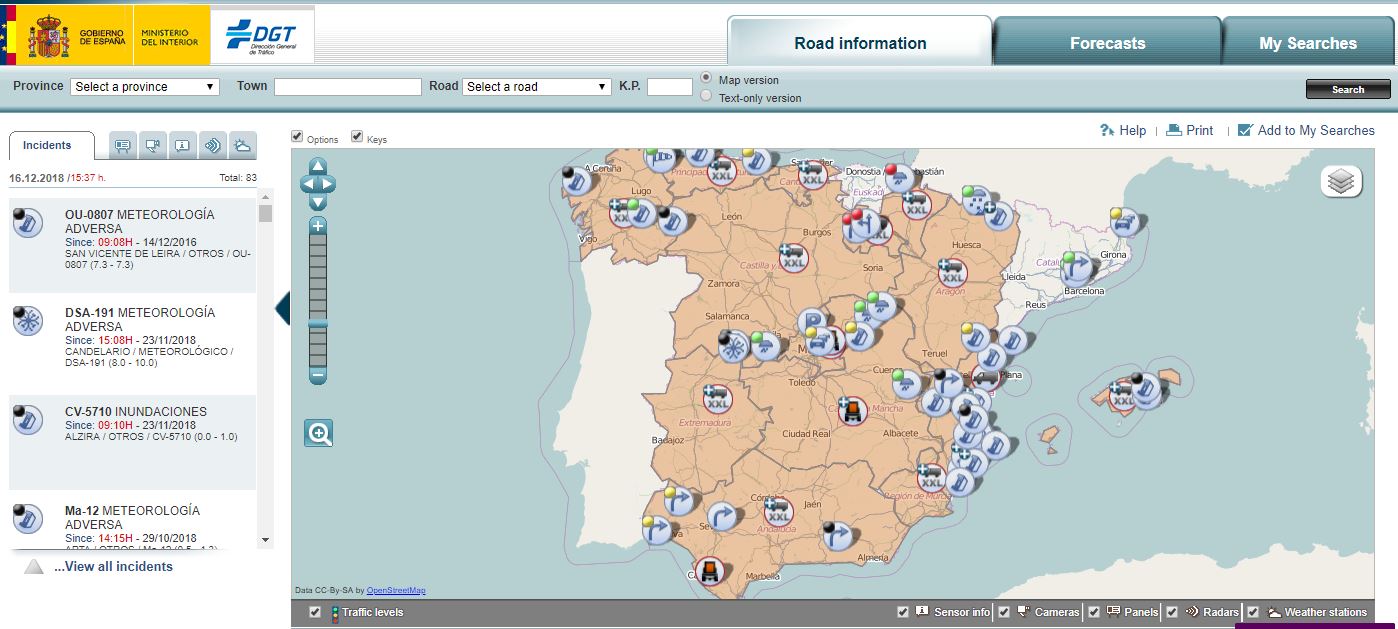This screenshot has height=629, width=1398.
Task: Click the XXL marker in Castilla y León
Action: point(794,257)
